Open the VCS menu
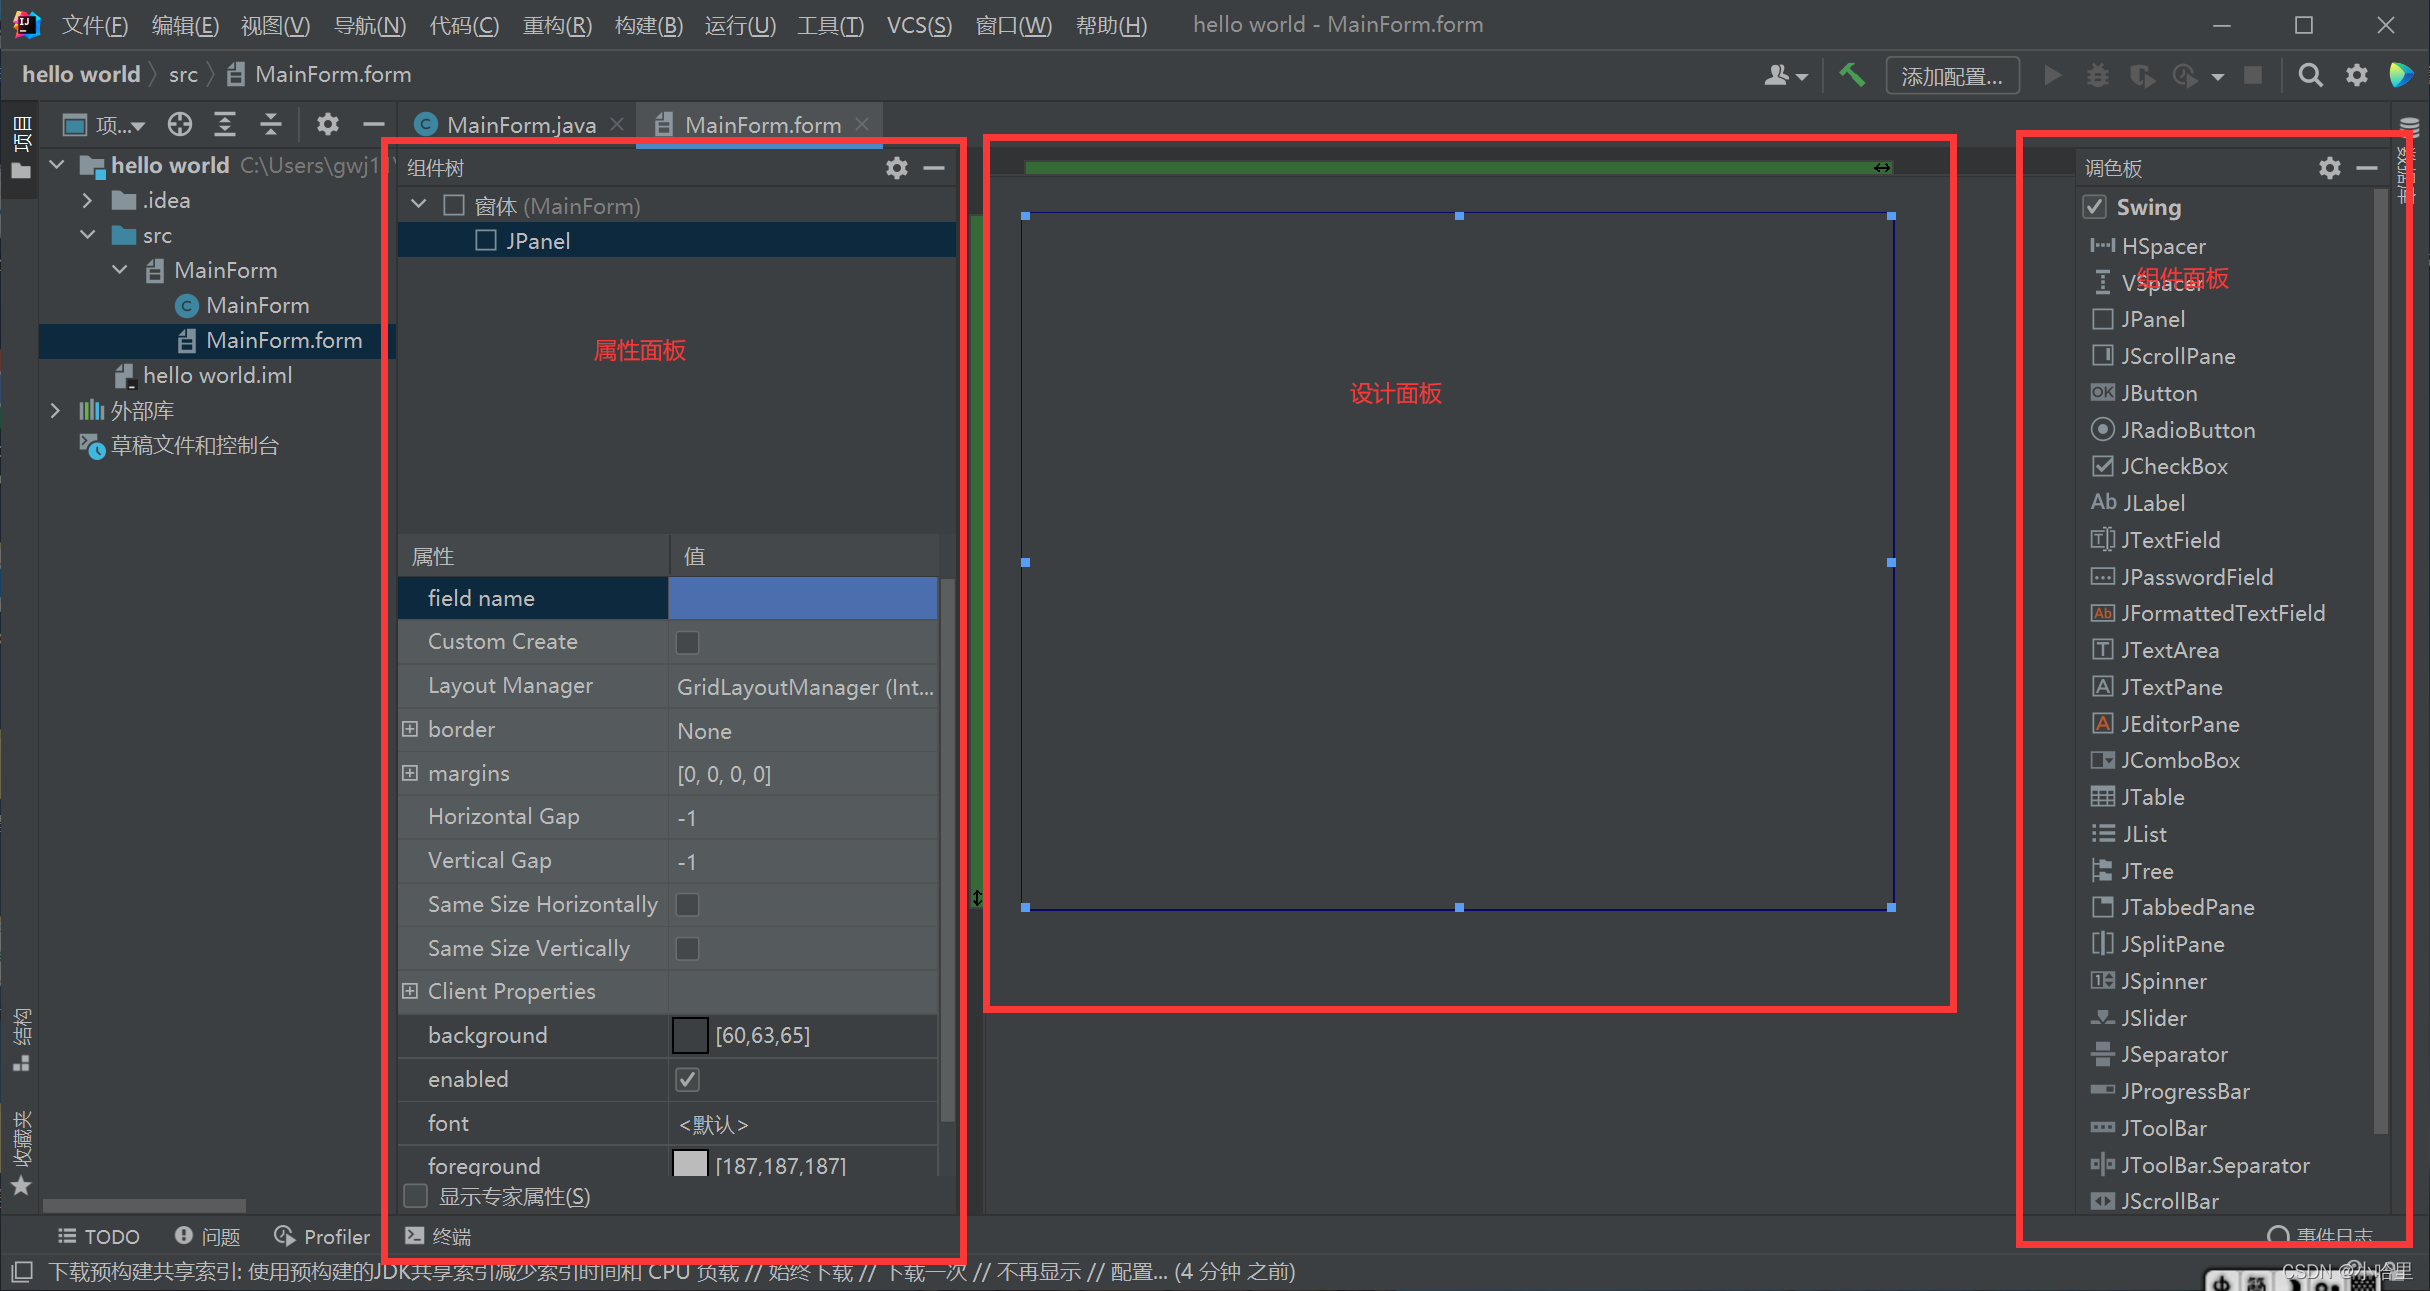This screenshot has width=2430, height=1291. click(918, 25)
